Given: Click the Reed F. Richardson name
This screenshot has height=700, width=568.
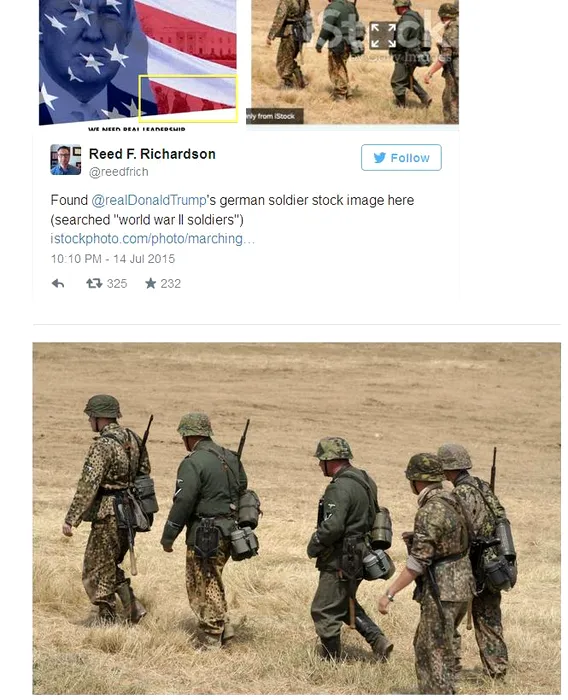Looking at the screenshot, I should 152,154.
